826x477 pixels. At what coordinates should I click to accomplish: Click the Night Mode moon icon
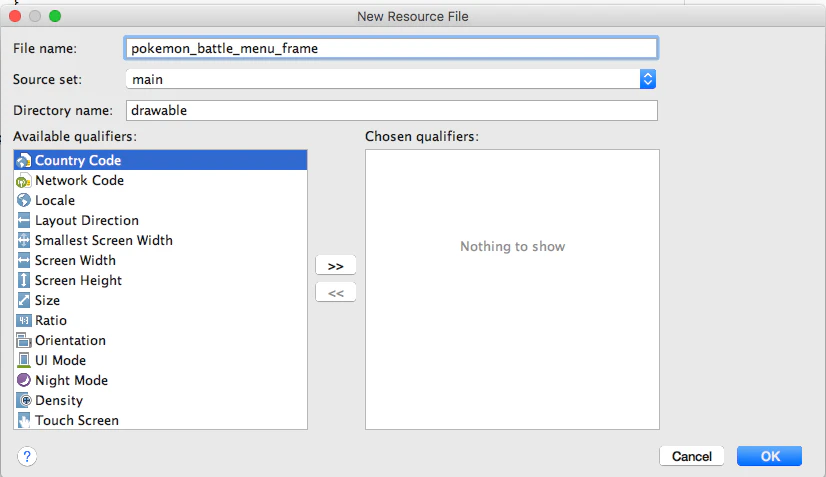tap(24, 380)
